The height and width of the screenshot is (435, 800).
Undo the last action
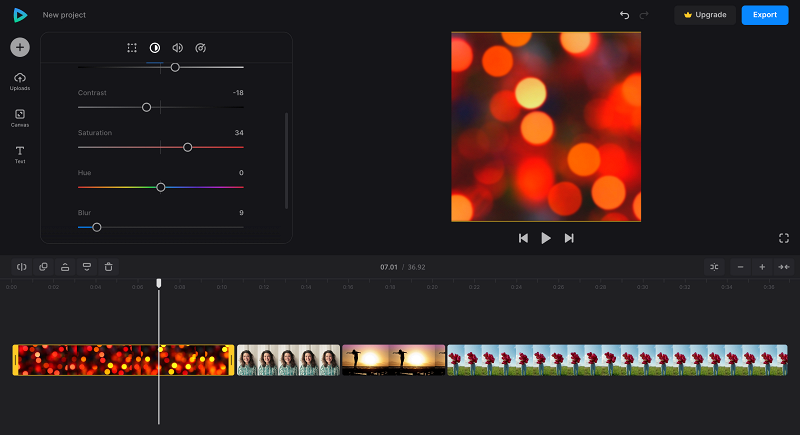click(624, 15)
